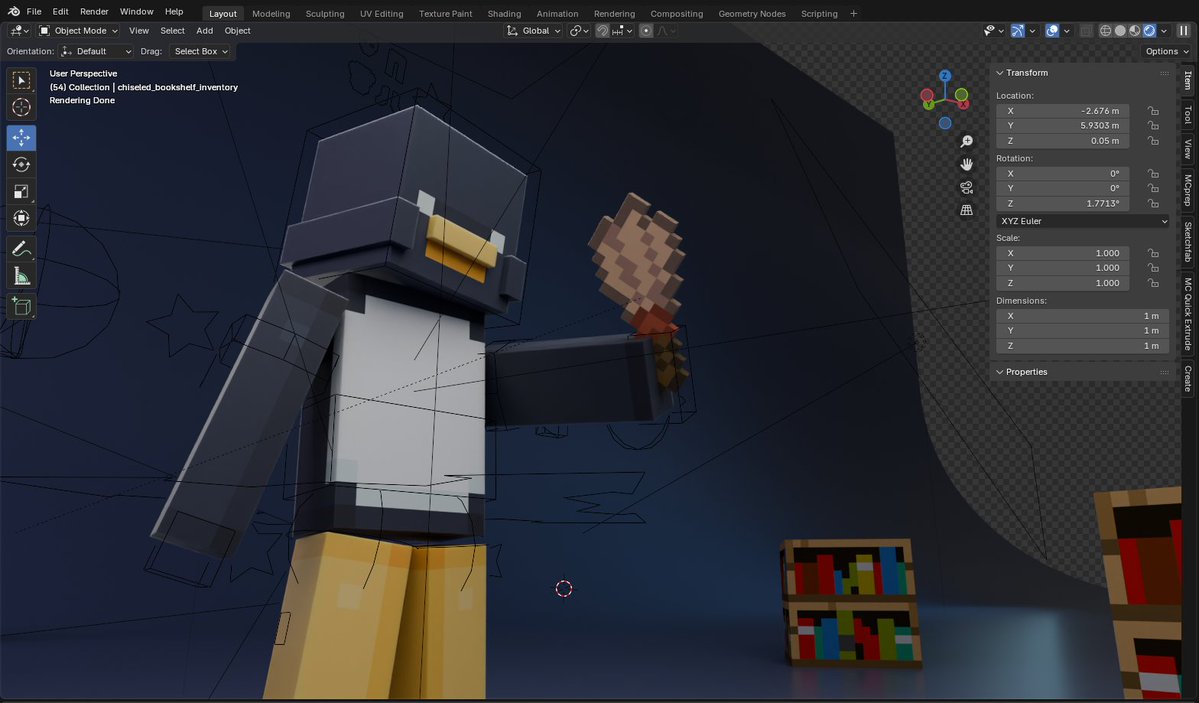The width and height of the screenshot is (1199, 703).
Task: Open the Orientation Default dropdown
Action: coord(96,51)
